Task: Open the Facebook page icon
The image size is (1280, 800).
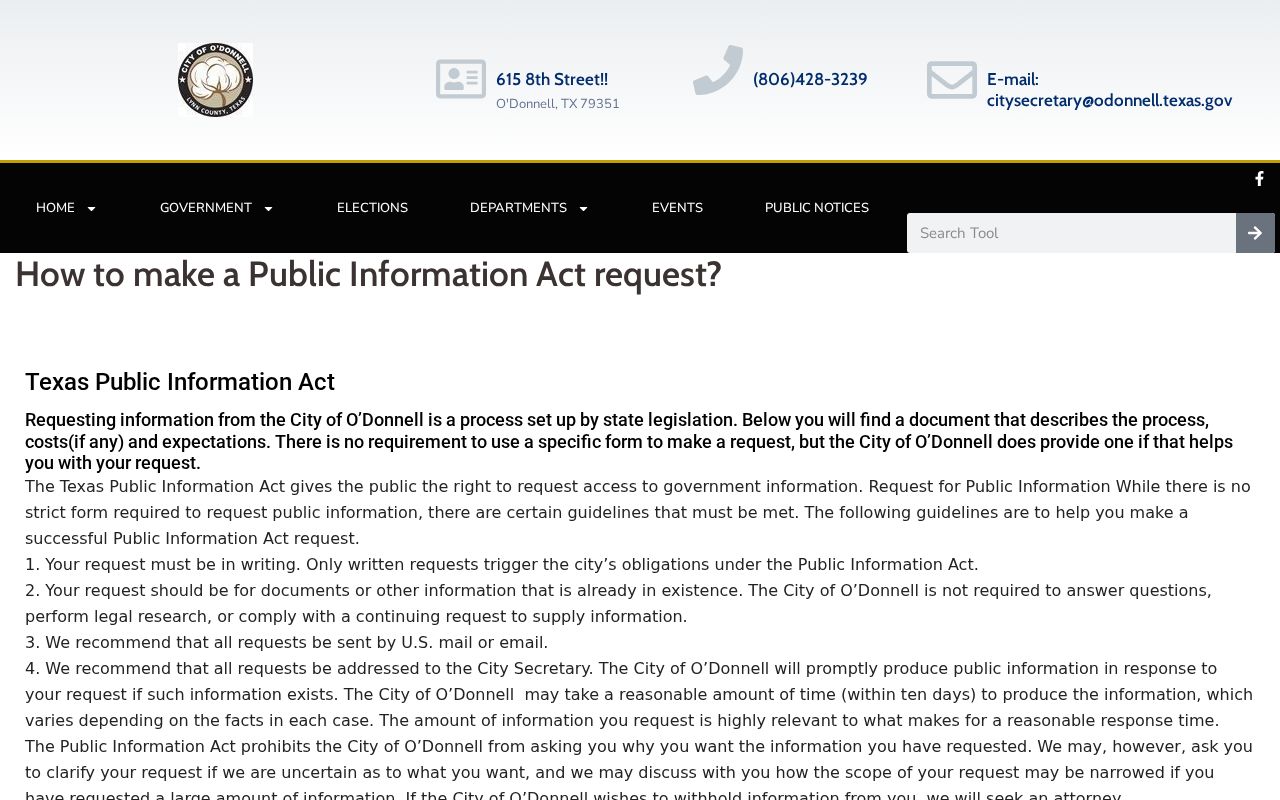Action: click(x=1259, y=179)
